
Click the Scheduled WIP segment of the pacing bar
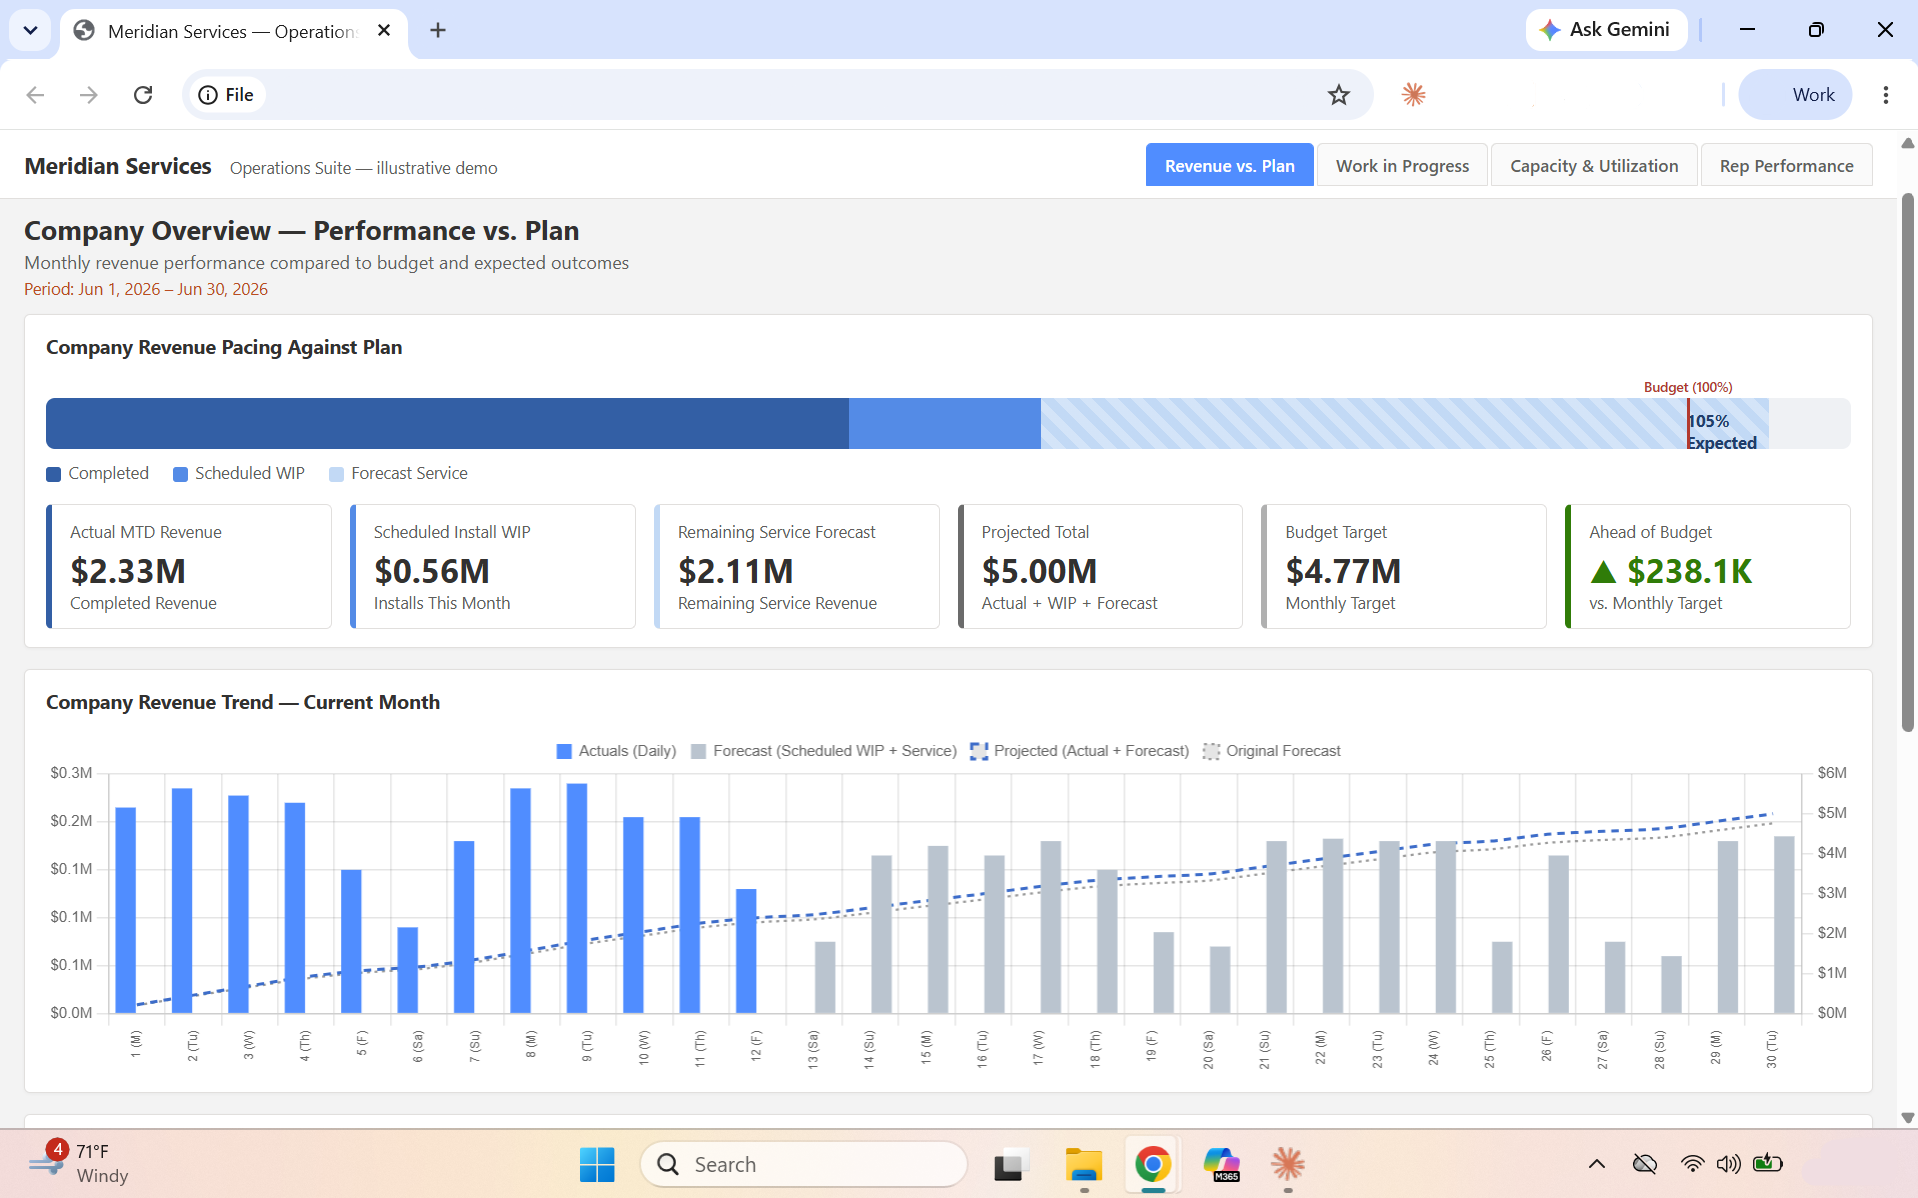tap(945, 423)
